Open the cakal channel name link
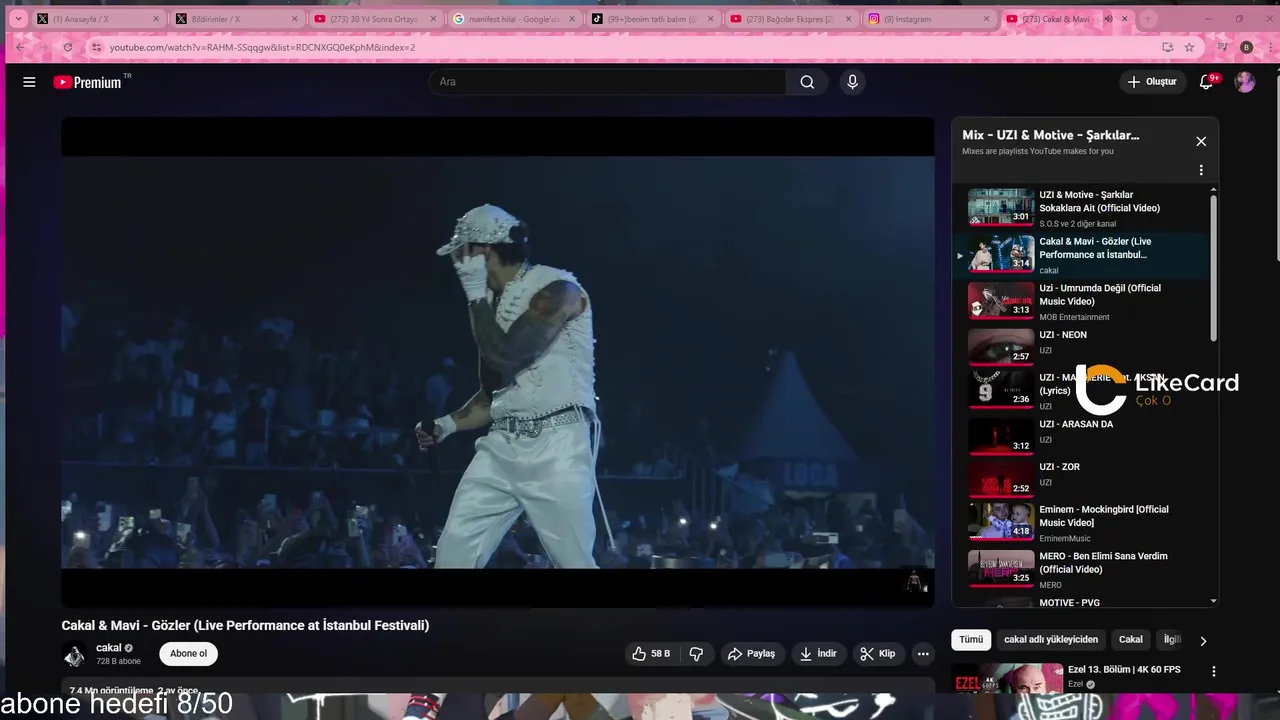1280x720 pixels. click(109, 648)
